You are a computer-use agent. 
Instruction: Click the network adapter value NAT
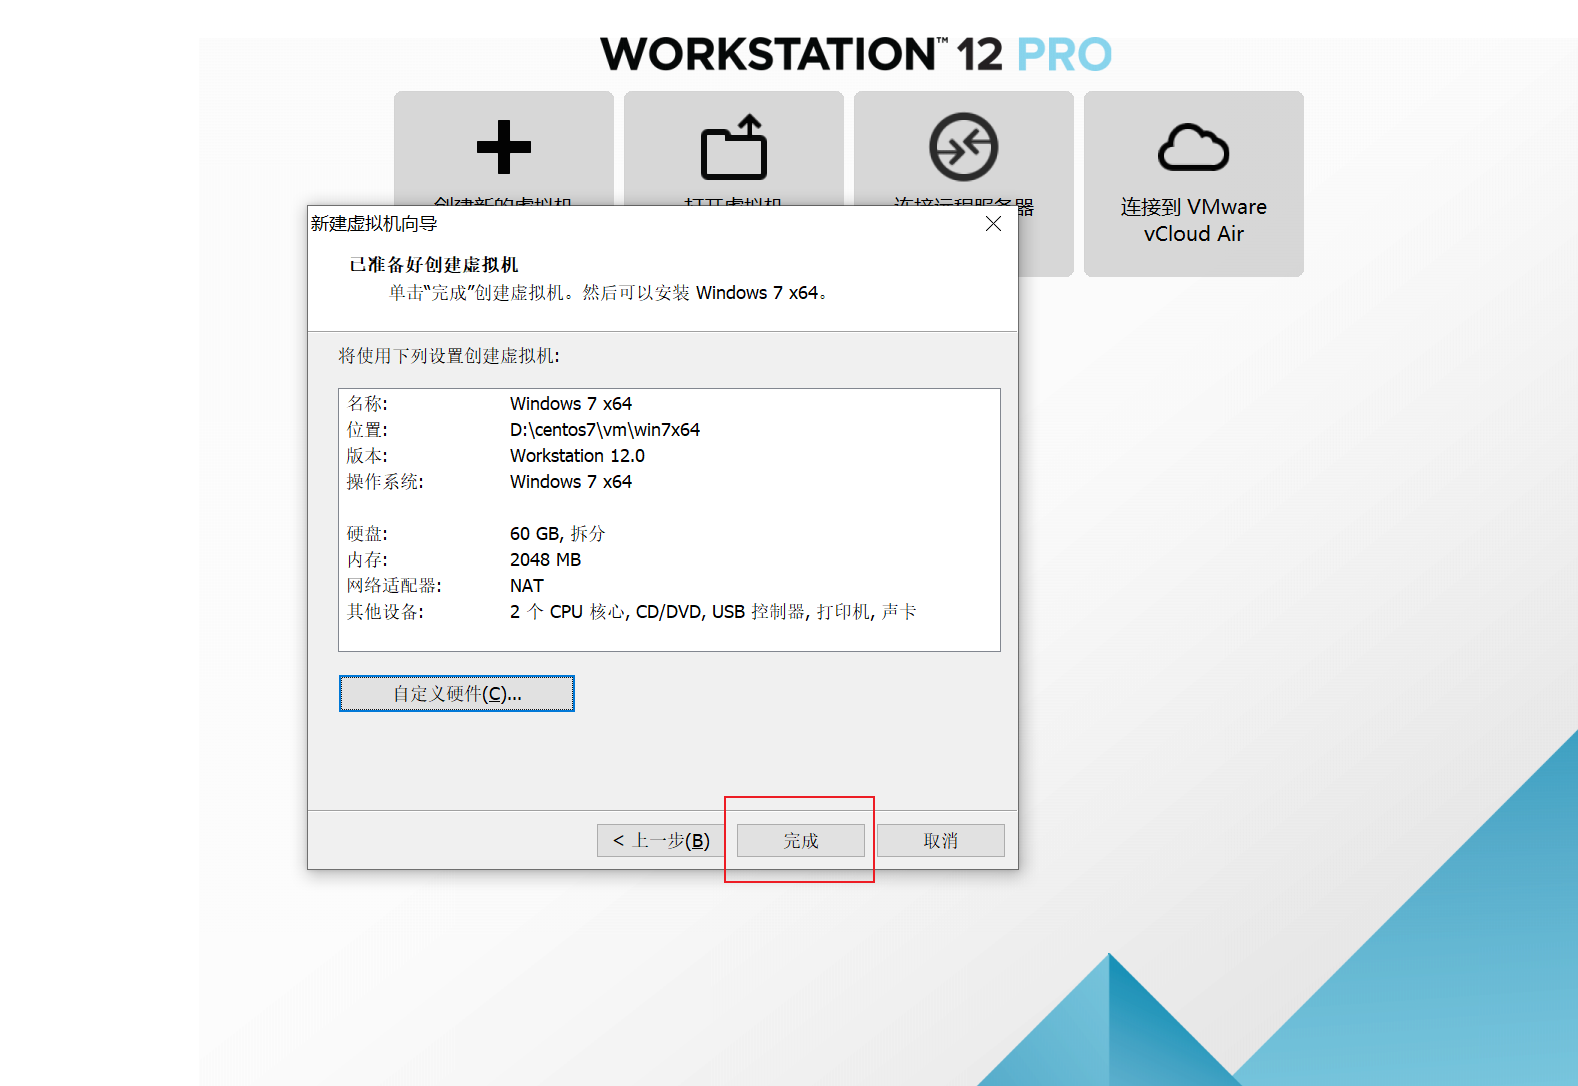527,586
